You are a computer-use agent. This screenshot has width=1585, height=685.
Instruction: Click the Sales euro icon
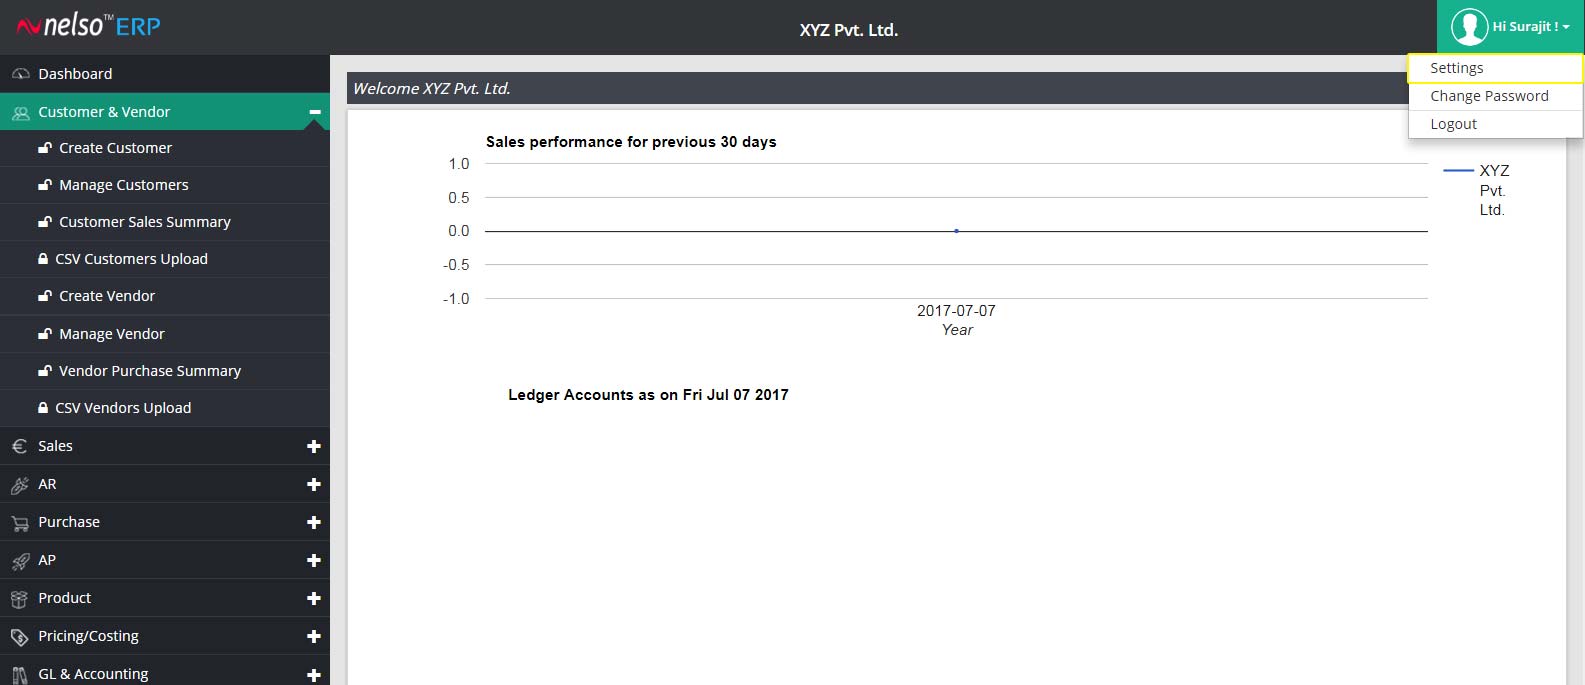click(20, 447)
